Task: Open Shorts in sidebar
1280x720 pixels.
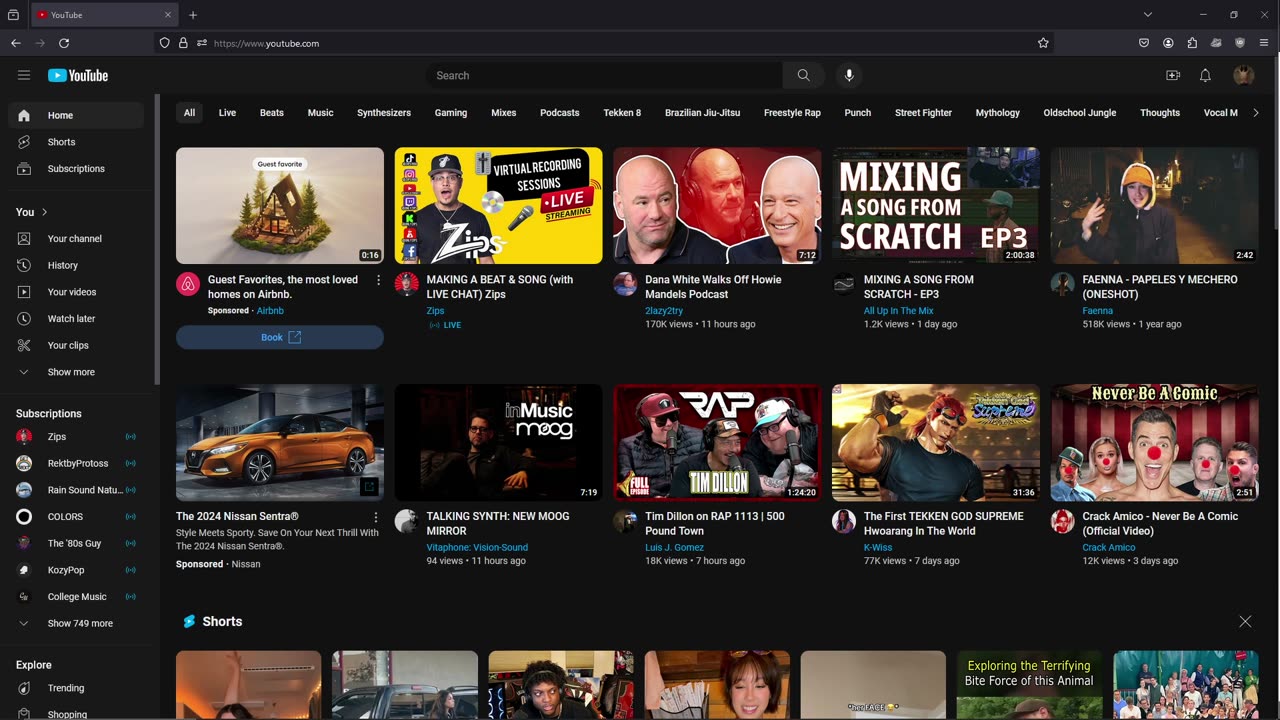Action: 76,142
